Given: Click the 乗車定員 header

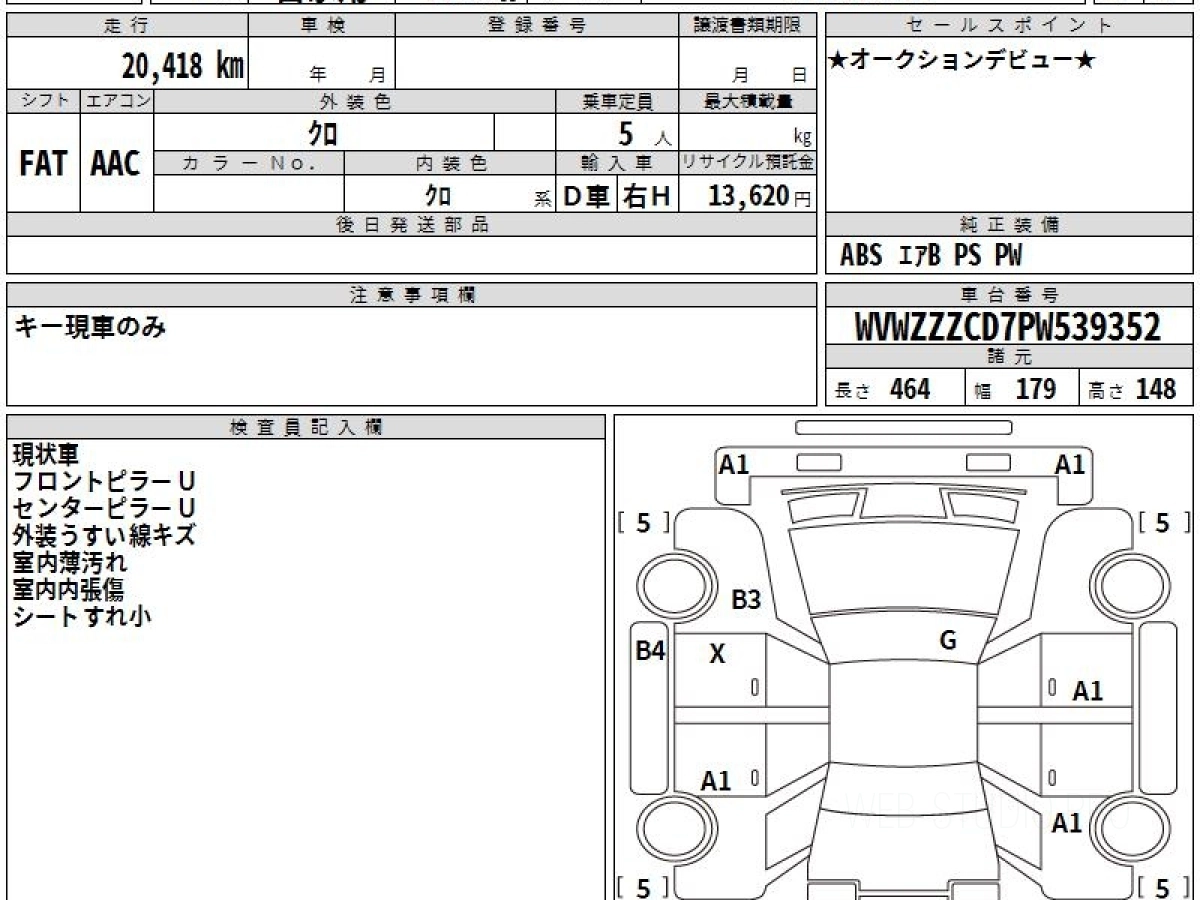Looking at the screenshot, I should pos(617,101).
